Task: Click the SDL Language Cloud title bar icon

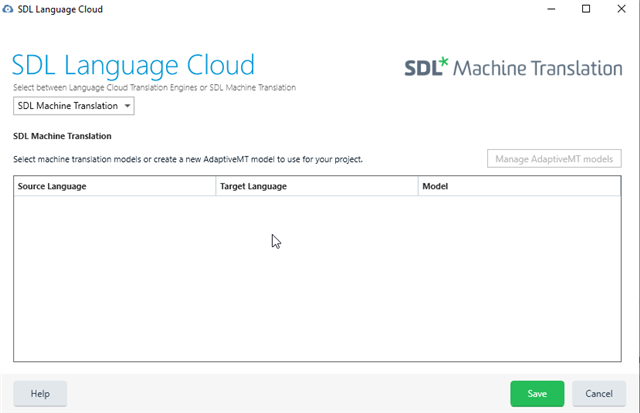Action: 7,9
